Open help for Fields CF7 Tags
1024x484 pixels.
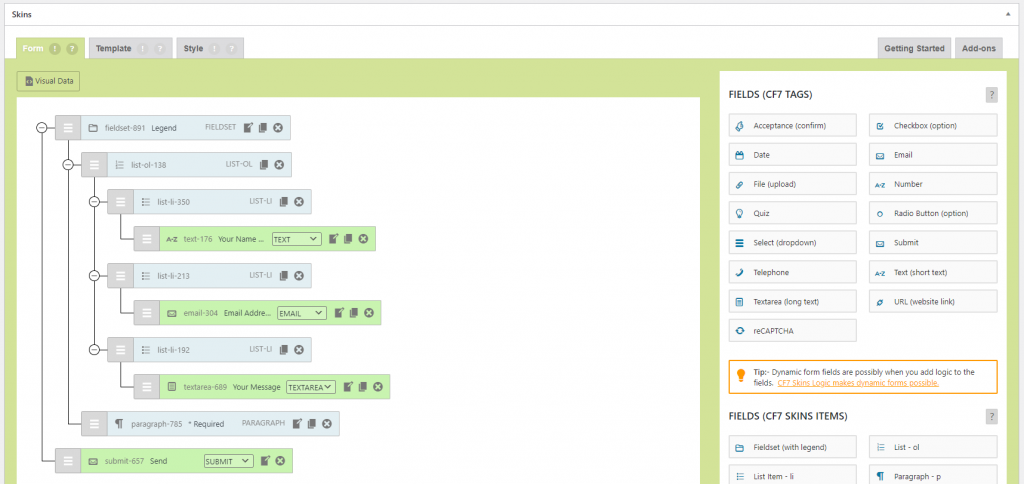click(x=991, y=95)
